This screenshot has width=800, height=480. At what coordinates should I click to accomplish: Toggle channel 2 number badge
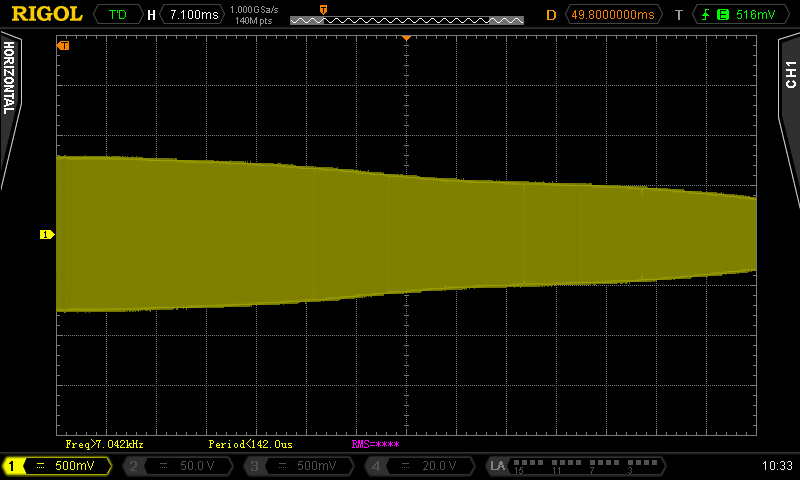pos(133,466)
